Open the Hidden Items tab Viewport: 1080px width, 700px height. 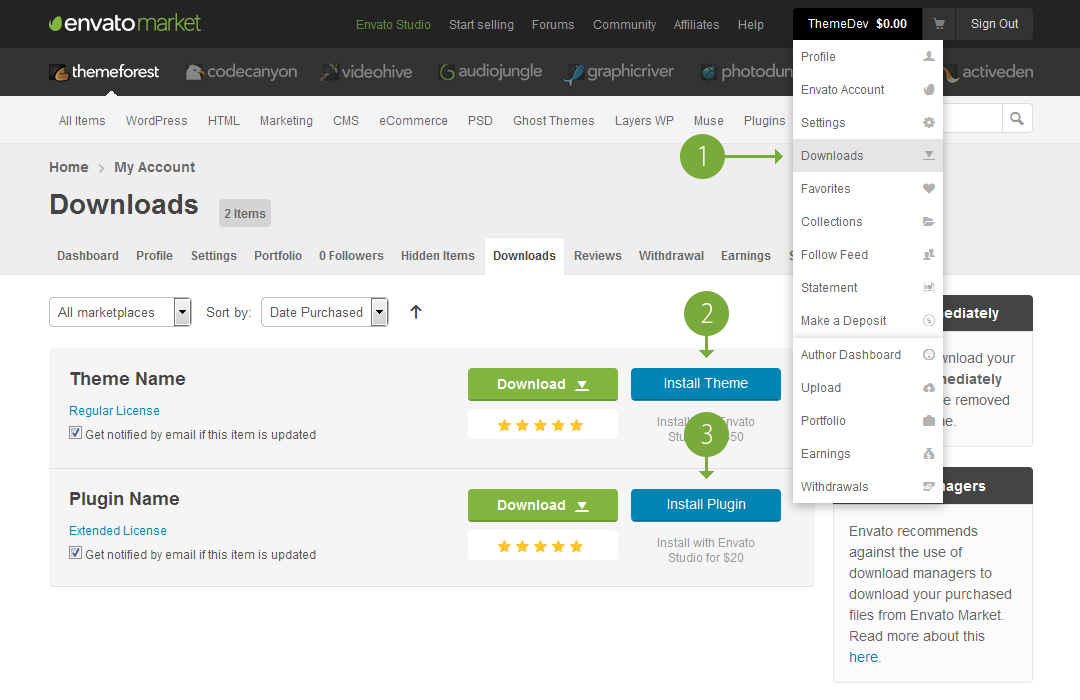(437, 256)
